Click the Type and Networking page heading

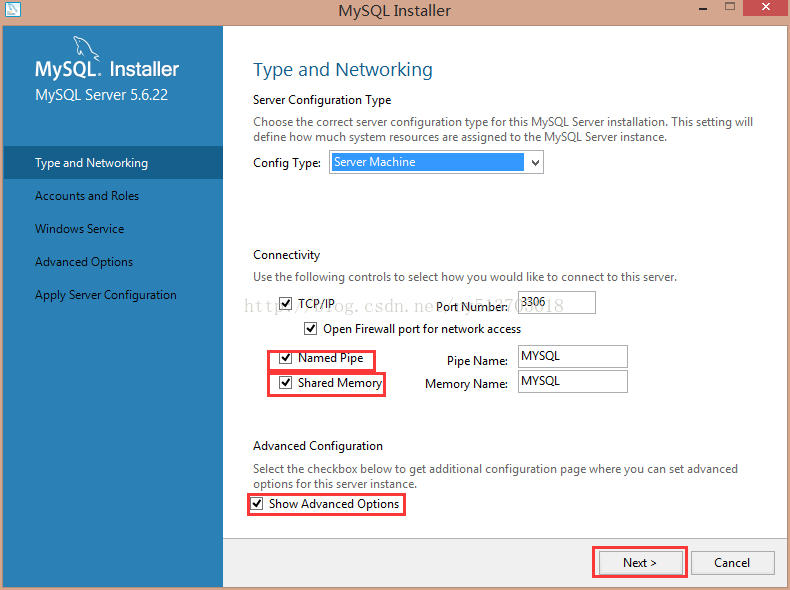(x=343, y=70)
